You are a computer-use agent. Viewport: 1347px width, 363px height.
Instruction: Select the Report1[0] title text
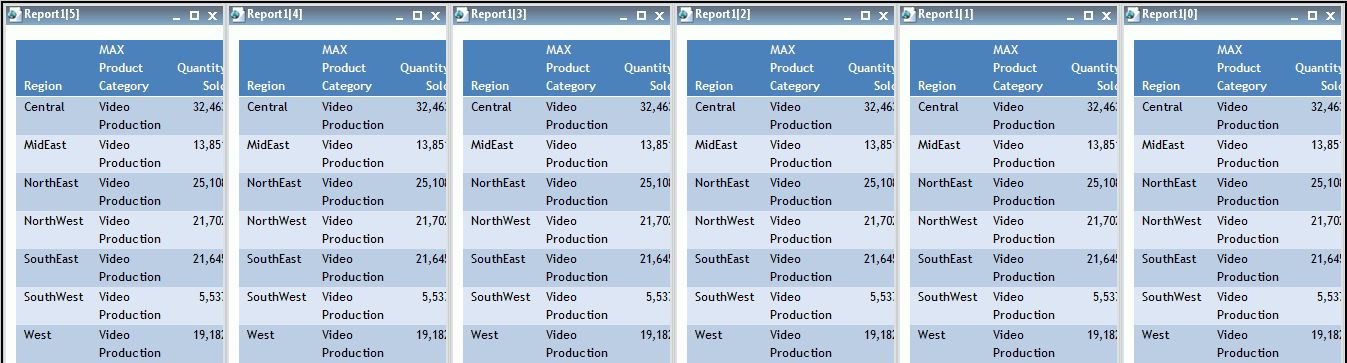pyautogui.click(x=1170, y=15)
